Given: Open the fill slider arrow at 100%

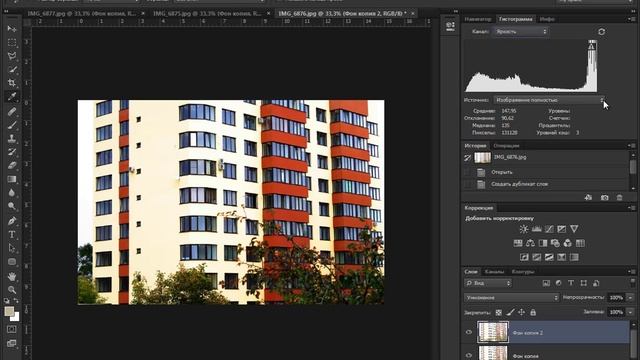Looking at the screenshot, I should 631,312.
